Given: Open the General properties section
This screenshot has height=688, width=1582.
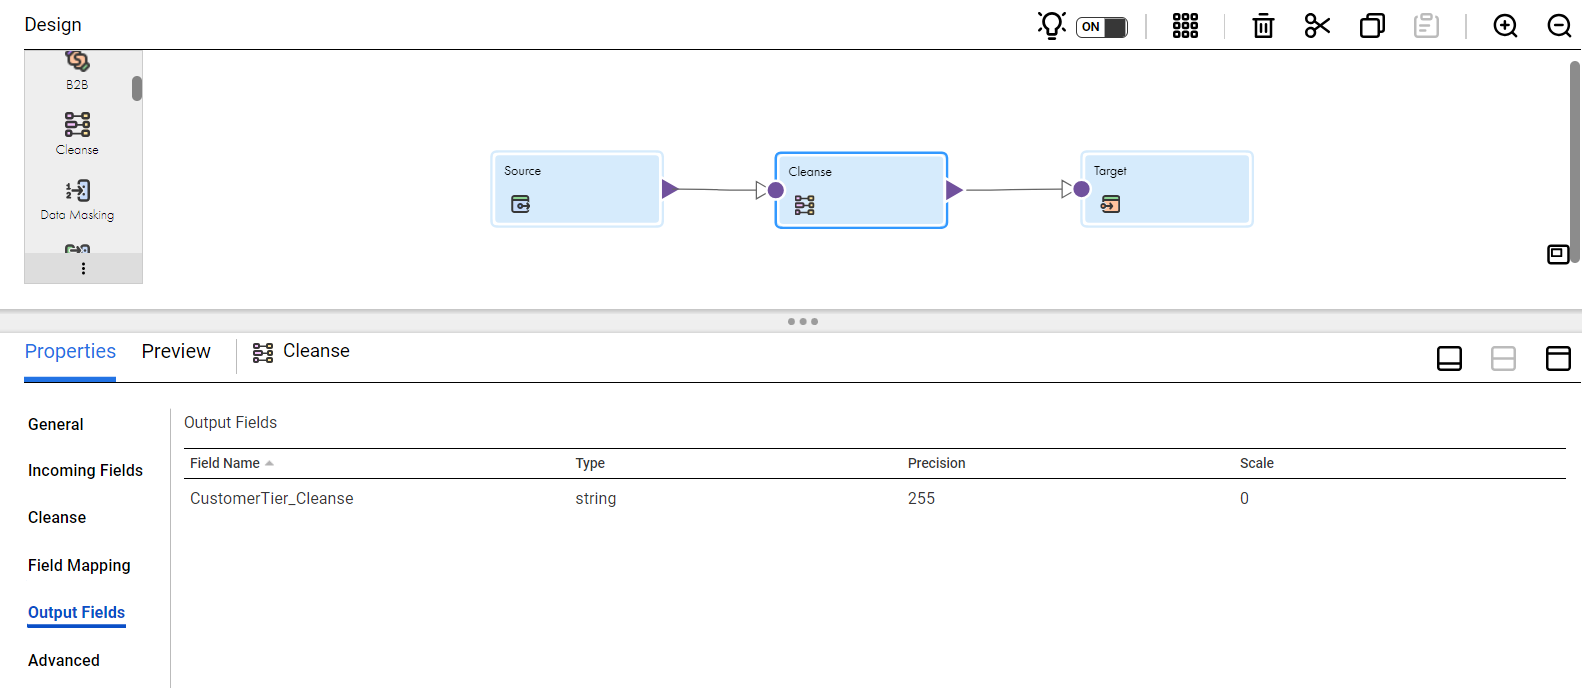Looking at the screenshot, I should tap(56, 424).
